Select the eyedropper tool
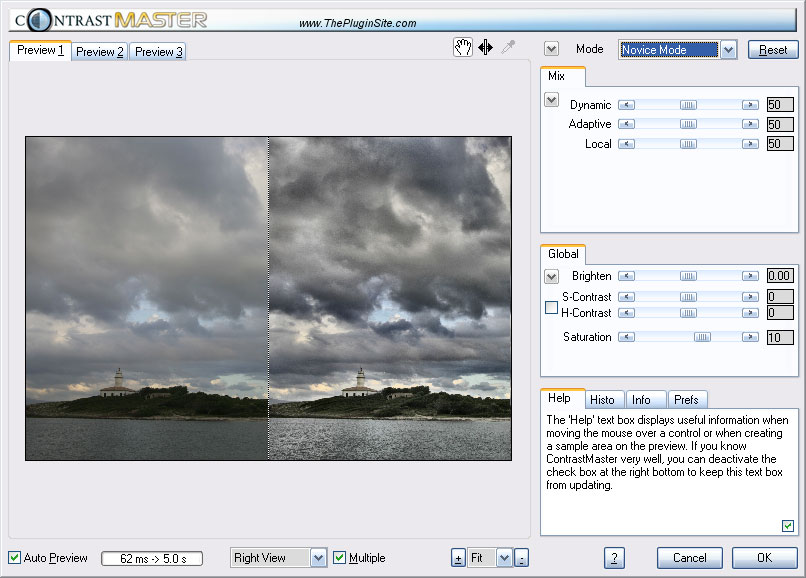The width and height of the screenshot is (806, 578). (508, 47)
